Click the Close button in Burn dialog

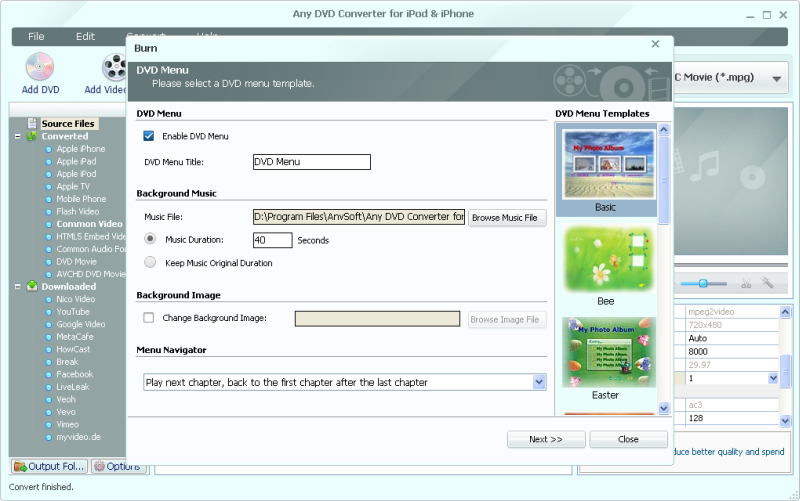(628, 439)
